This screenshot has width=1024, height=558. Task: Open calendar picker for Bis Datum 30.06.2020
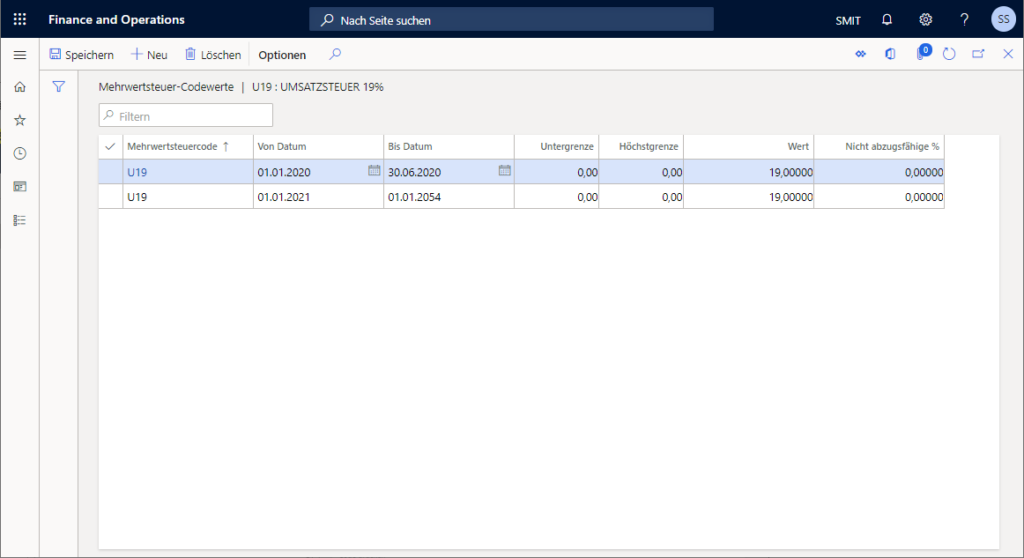tap(505, 171)
